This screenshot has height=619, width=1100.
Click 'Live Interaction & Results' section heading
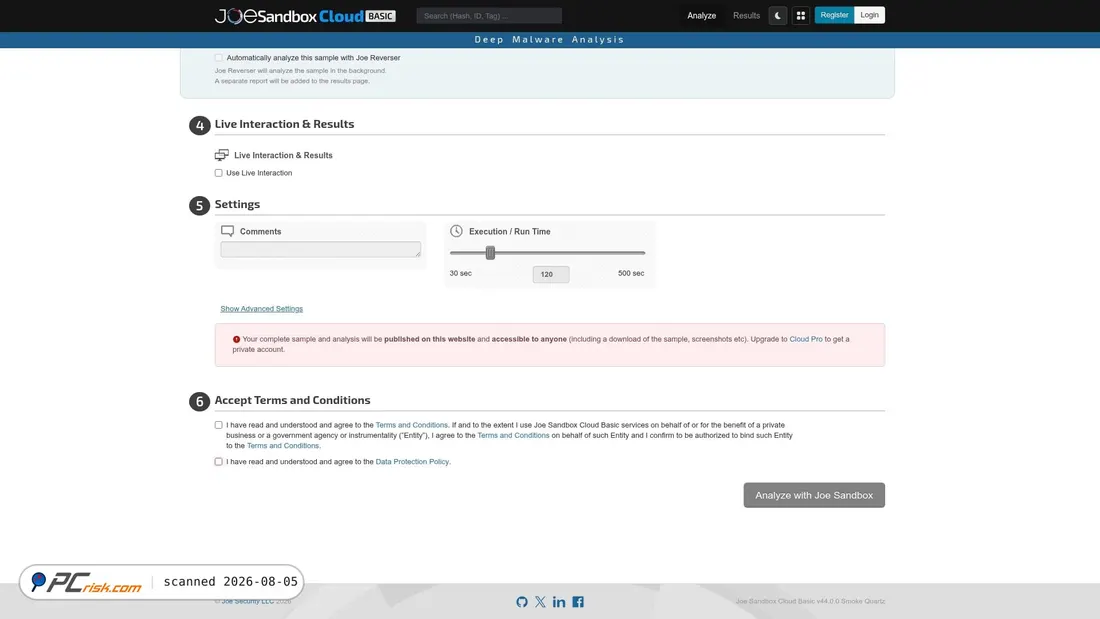(x=284, y=124)
